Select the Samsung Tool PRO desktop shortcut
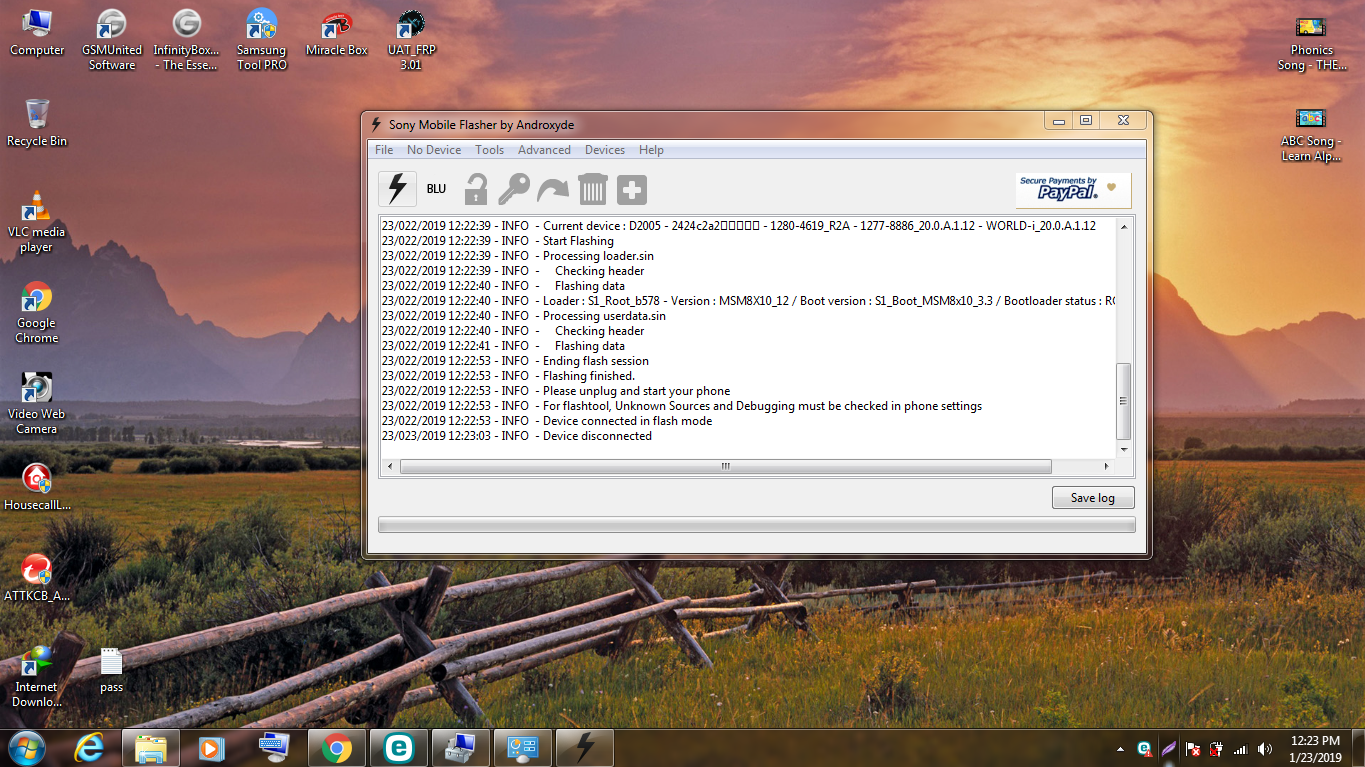Image resolution: width=1365 pixels, height=767 pixels. 262,40
